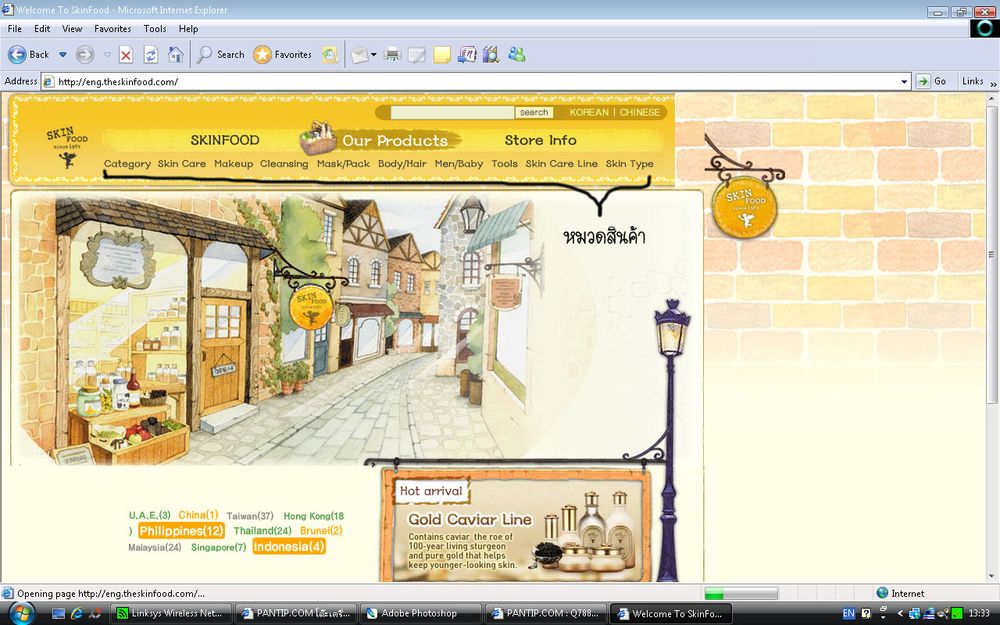Click the SkinFood logo in header
This screenshot has height=625, width=1000.
pyautogui.click(x=67, y=147)
